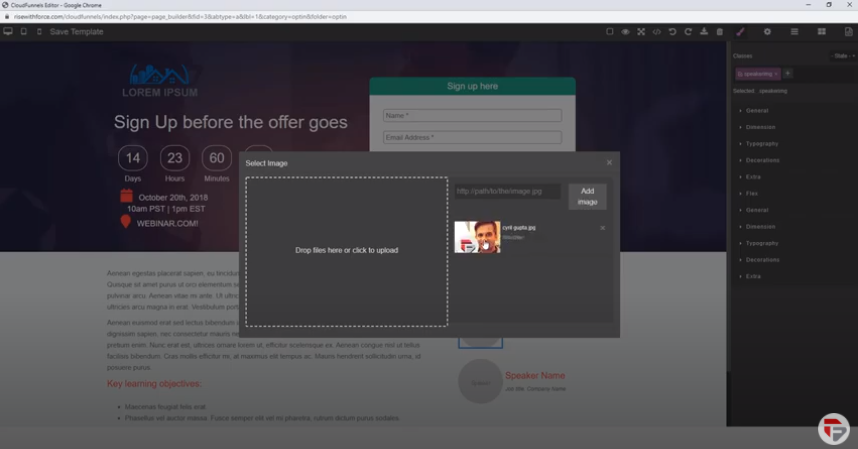This screenshot has height=449, width=858.
Task: Click the image URL path input field
Action: pyautogui.click(x=508, y=191)
